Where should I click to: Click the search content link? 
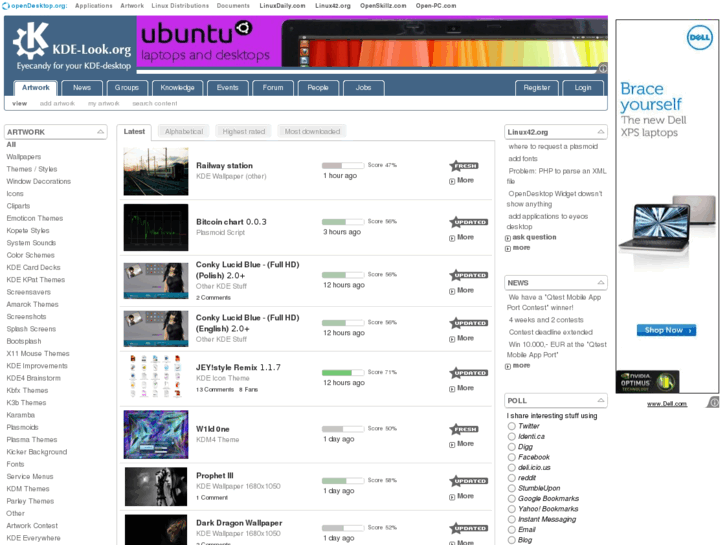click(x=155, y=103)
